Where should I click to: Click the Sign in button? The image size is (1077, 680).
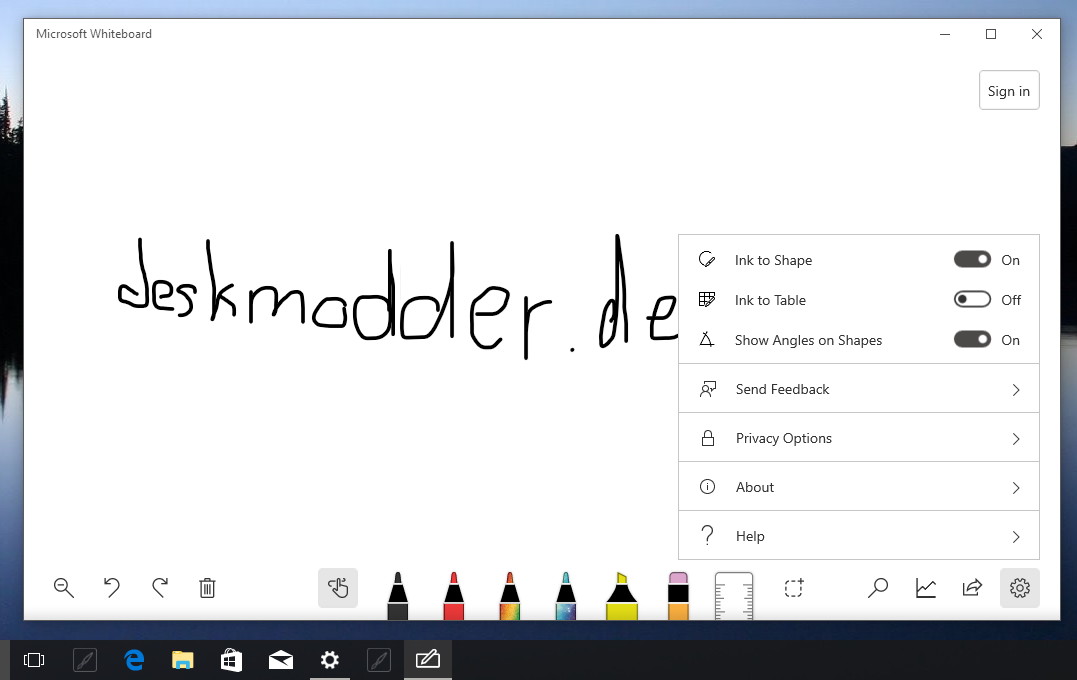pyautogui.click(x=1009, y=90)
